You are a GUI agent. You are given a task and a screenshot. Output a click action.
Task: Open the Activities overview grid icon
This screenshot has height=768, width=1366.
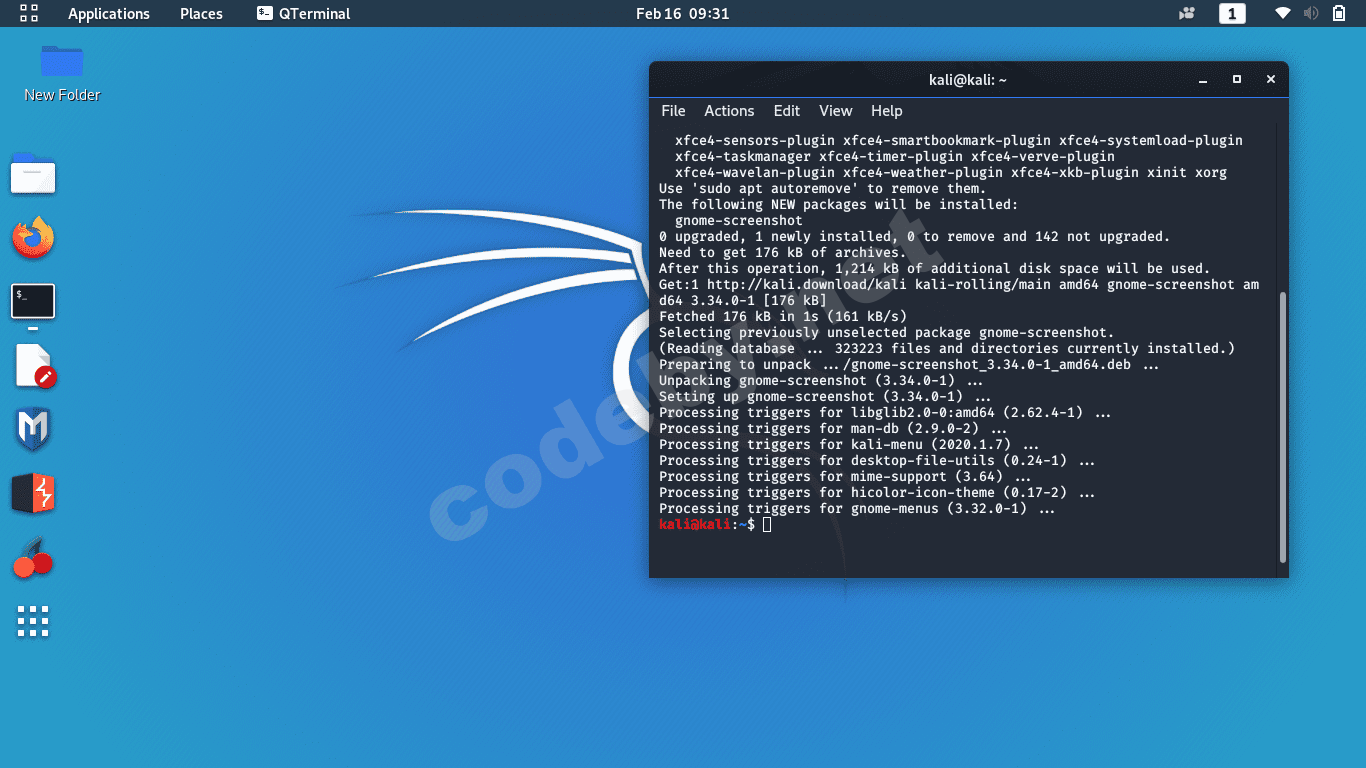[x=29, y=13]
